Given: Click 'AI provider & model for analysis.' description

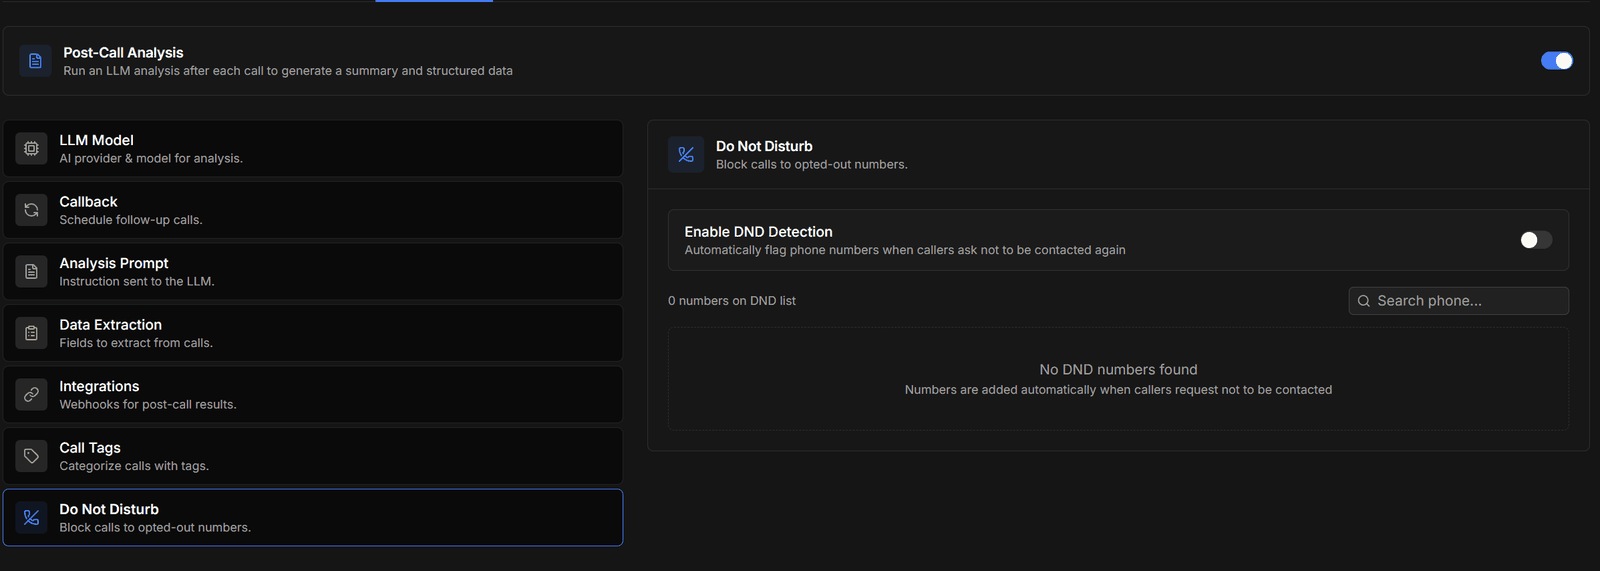Looking at the screenshot, I should (151, 159).
